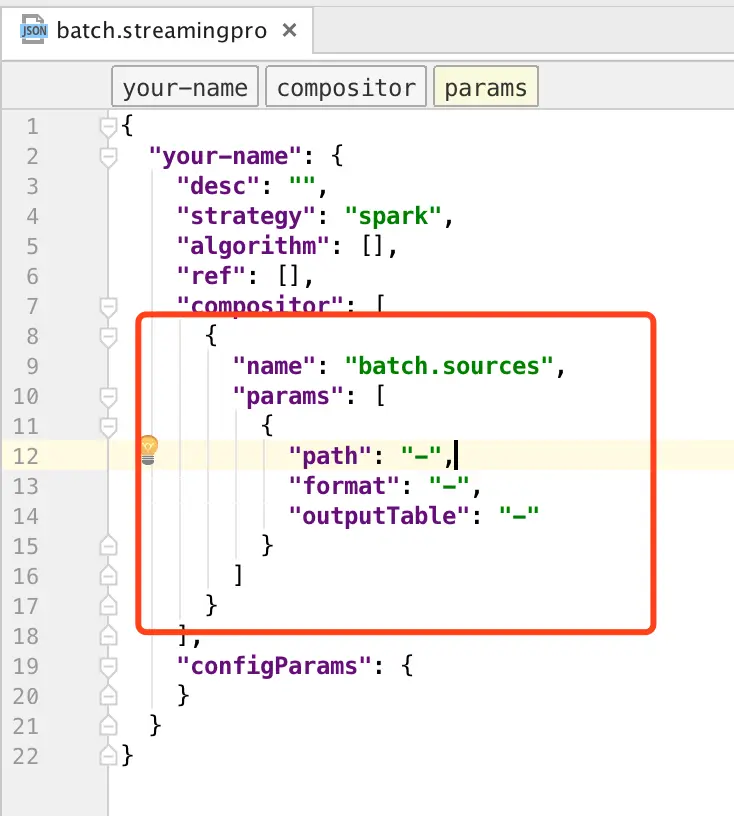The image size is (734, 816).
Task: Click the empty string value of desc
Action: point(302,183)
